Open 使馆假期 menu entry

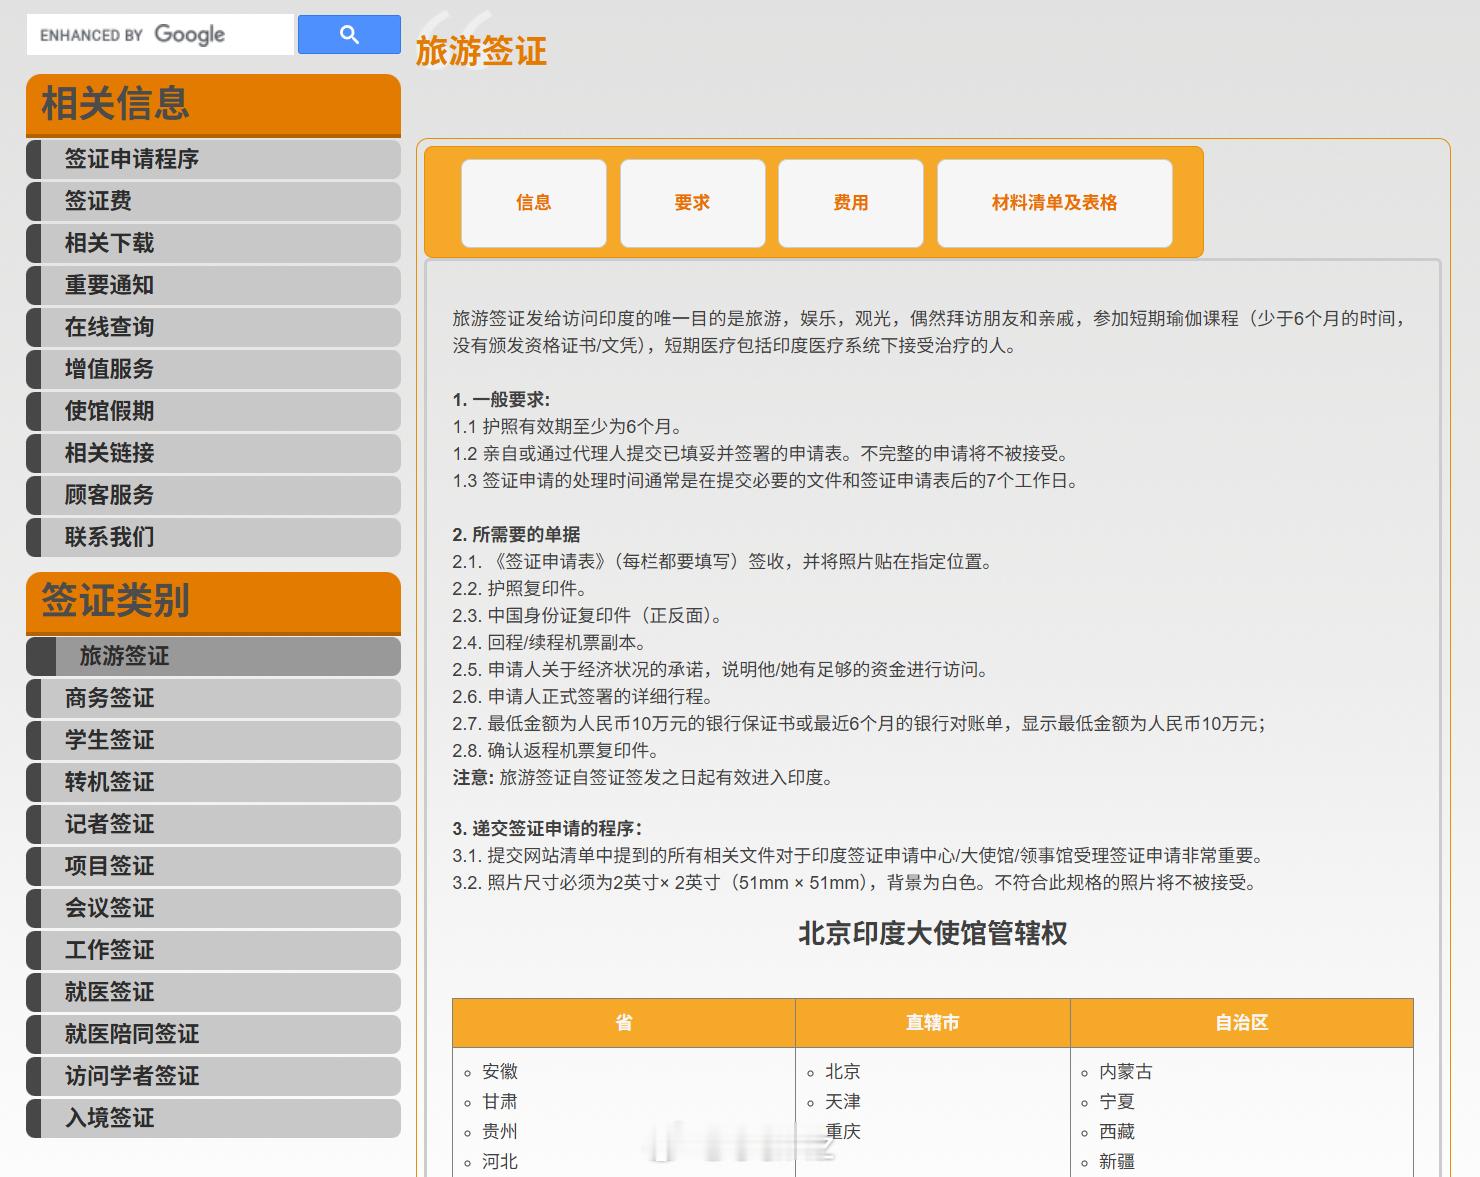point(213,411)
